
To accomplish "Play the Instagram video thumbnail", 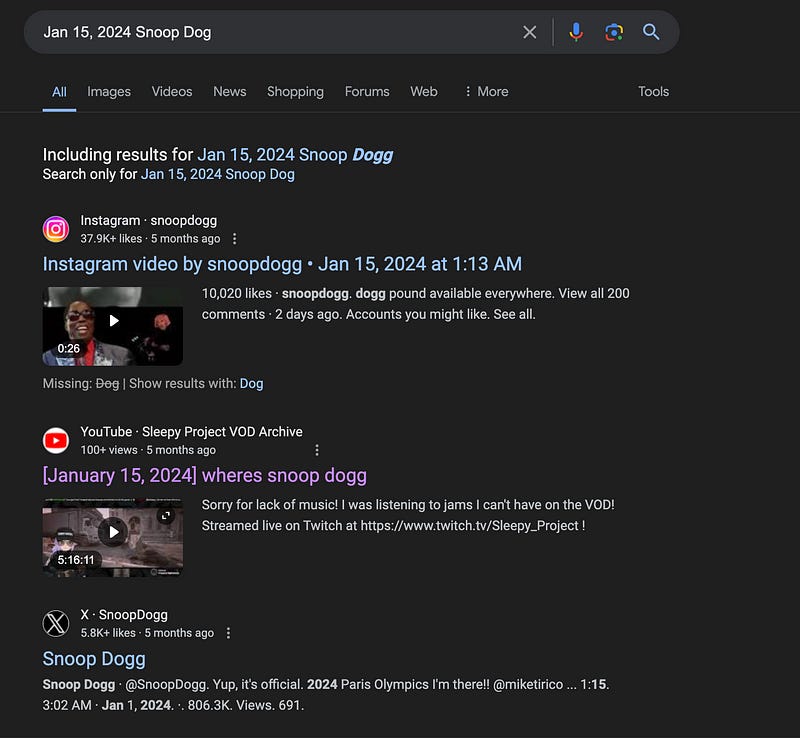I will click(113, 326).
